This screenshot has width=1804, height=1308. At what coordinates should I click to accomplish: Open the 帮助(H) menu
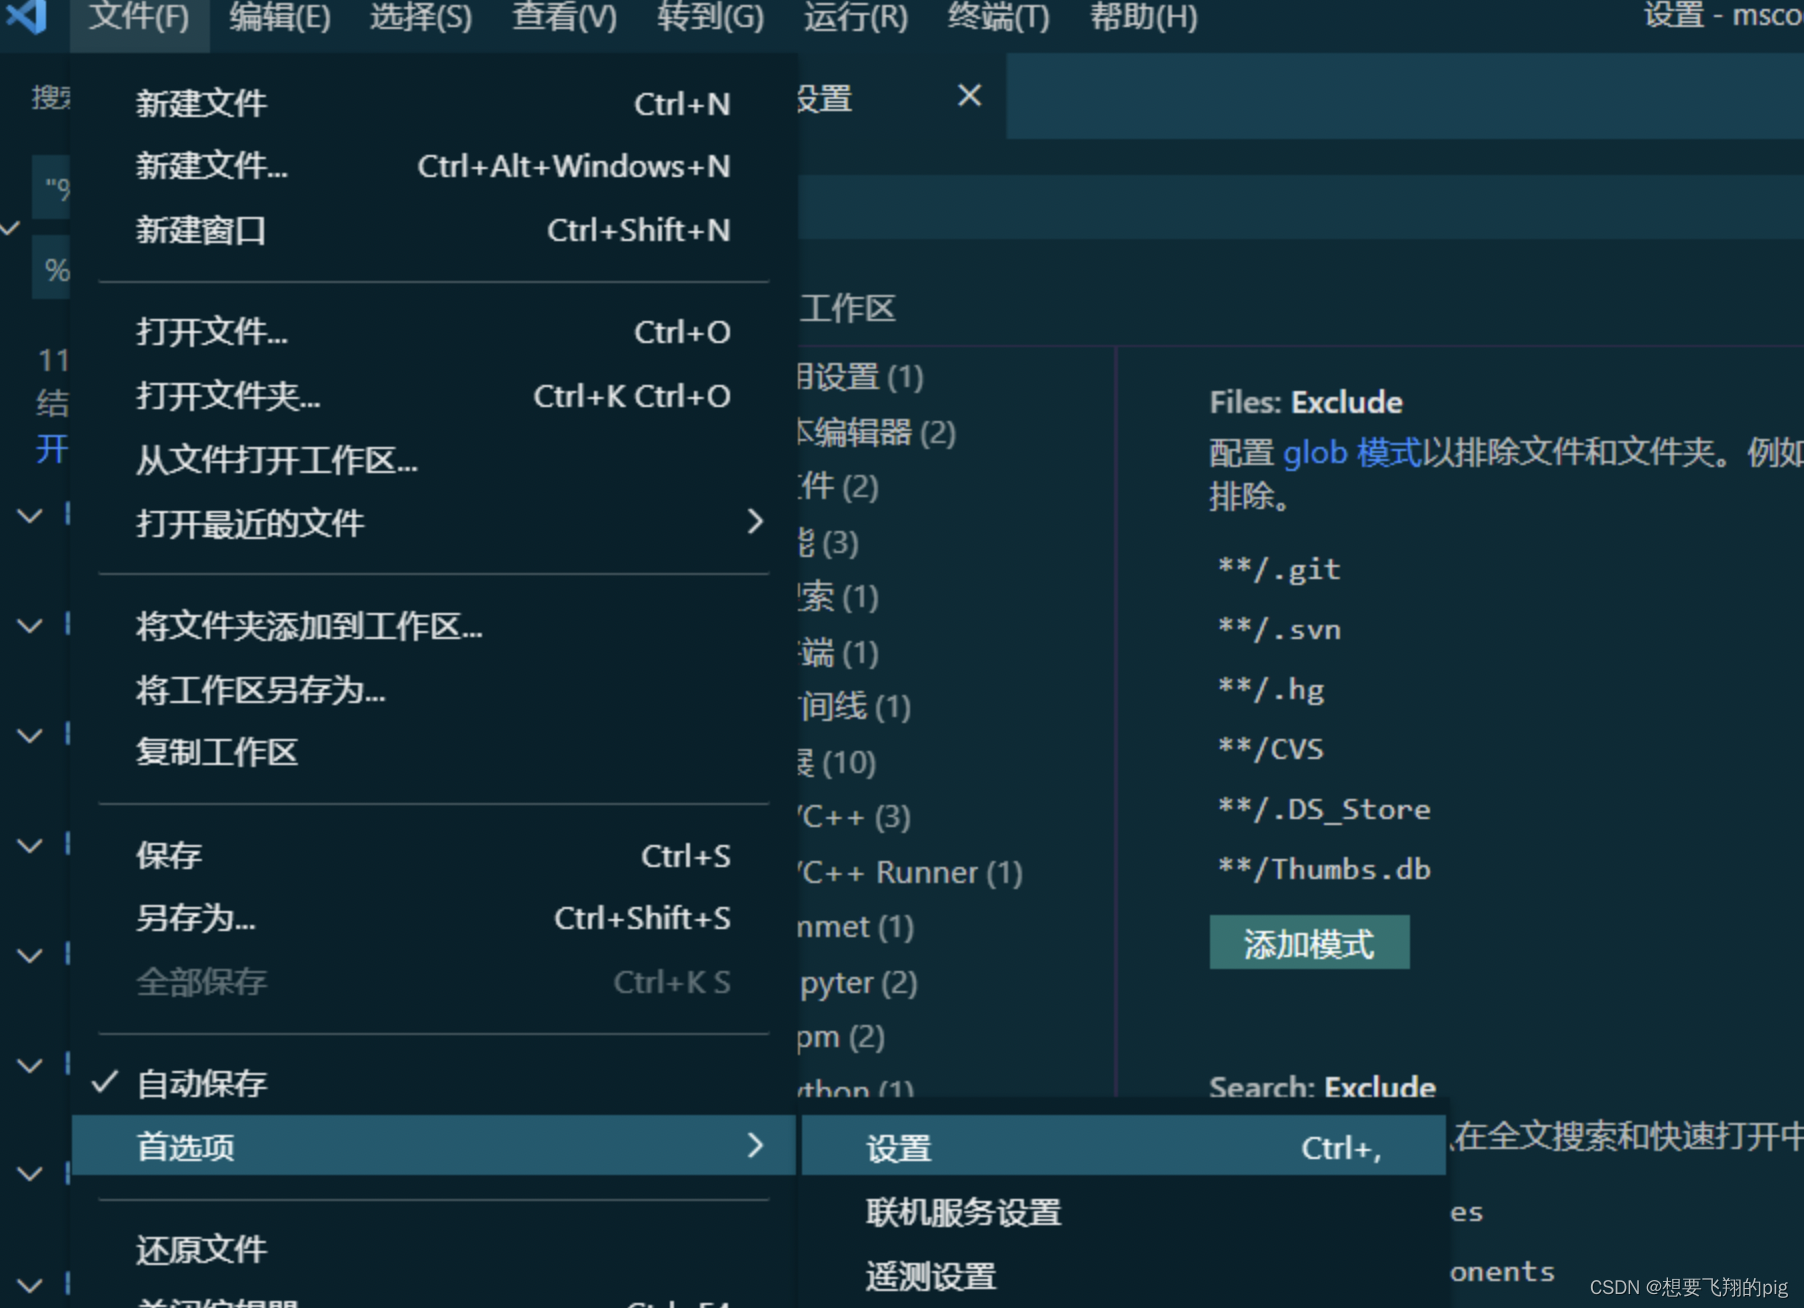[x=1144, y=17]
